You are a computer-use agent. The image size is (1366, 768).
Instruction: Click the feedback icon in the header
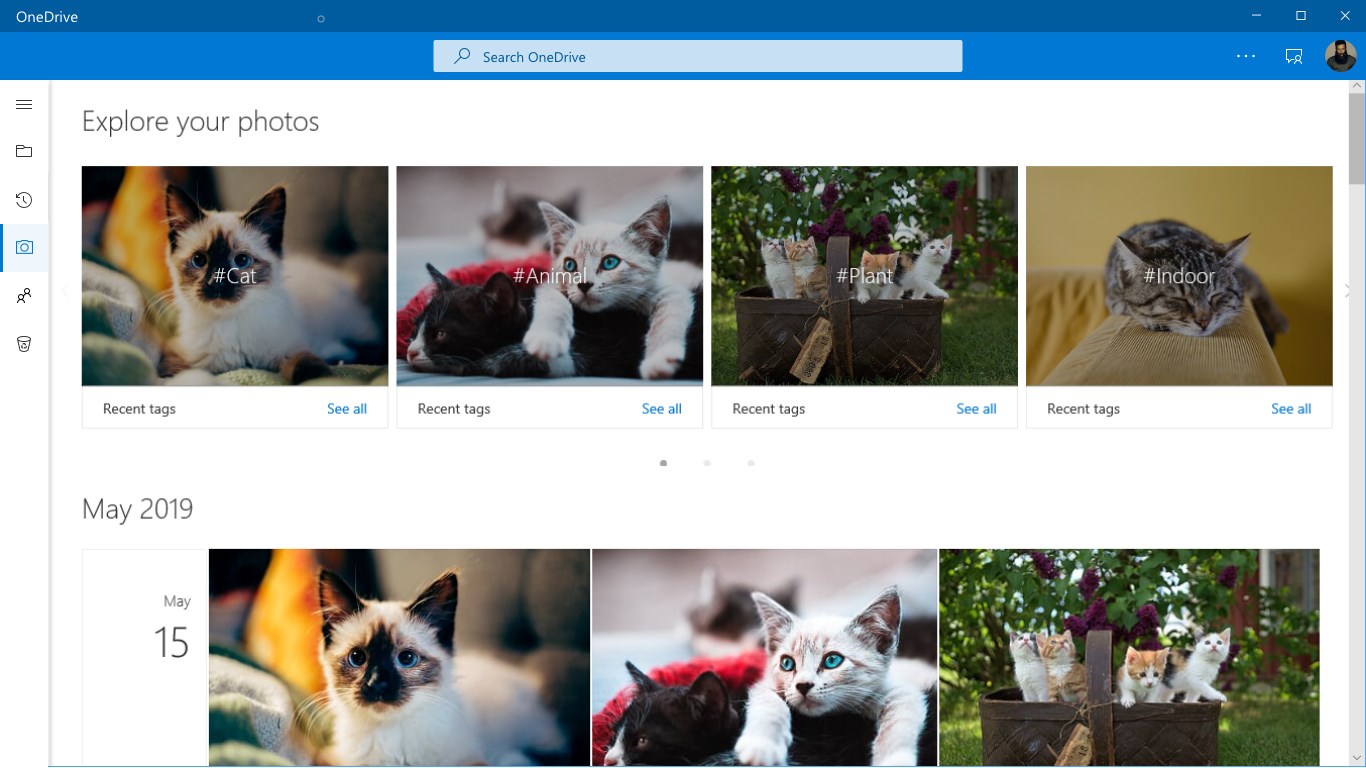[1294, 56]
